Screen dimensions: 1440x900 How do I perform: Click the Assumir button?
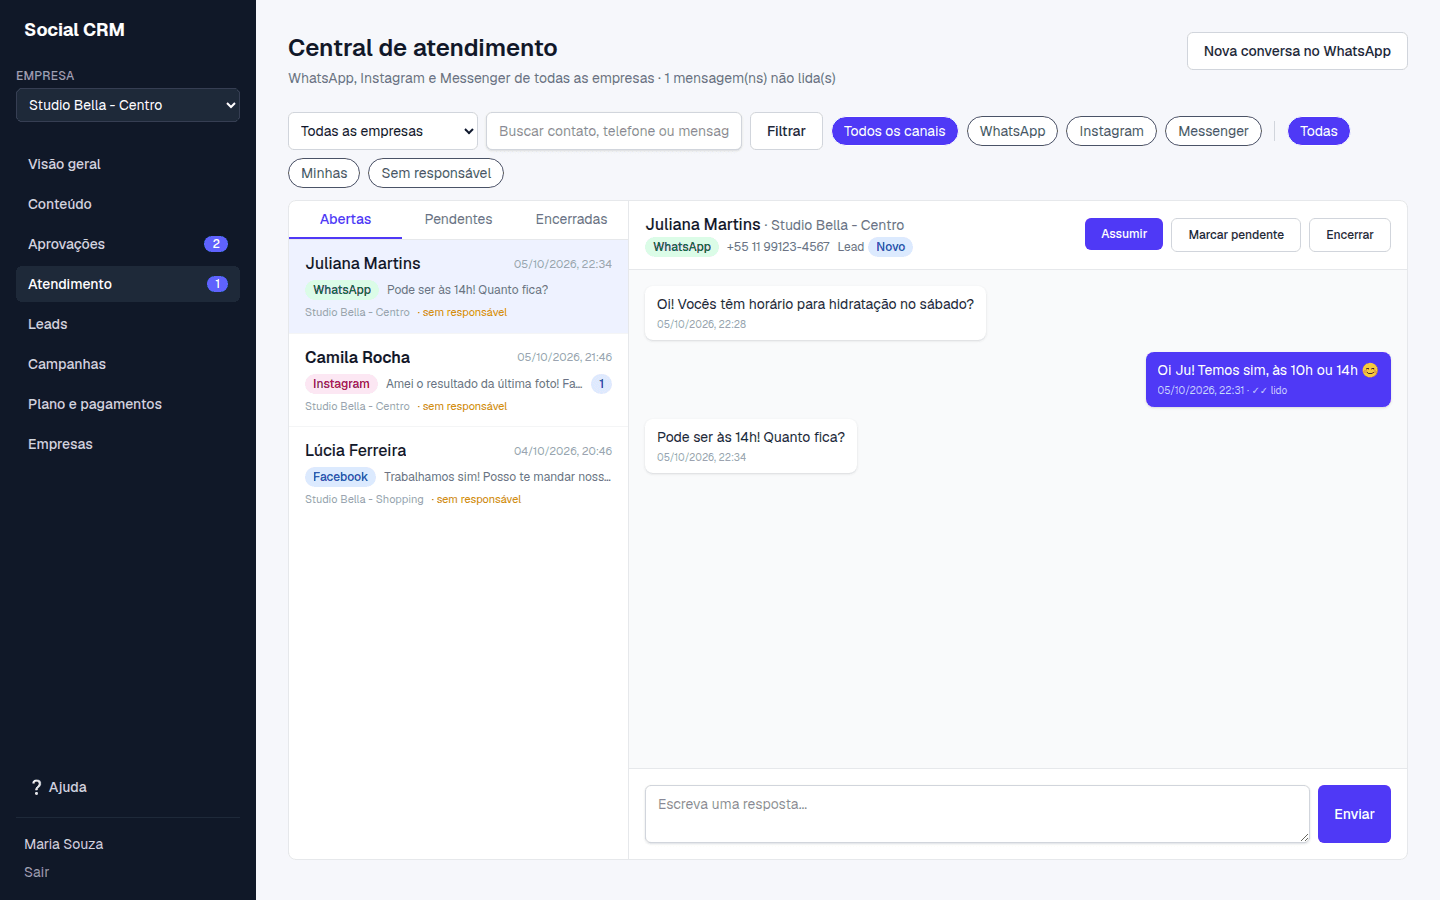pyautogui.click(x=1124, y=234)
